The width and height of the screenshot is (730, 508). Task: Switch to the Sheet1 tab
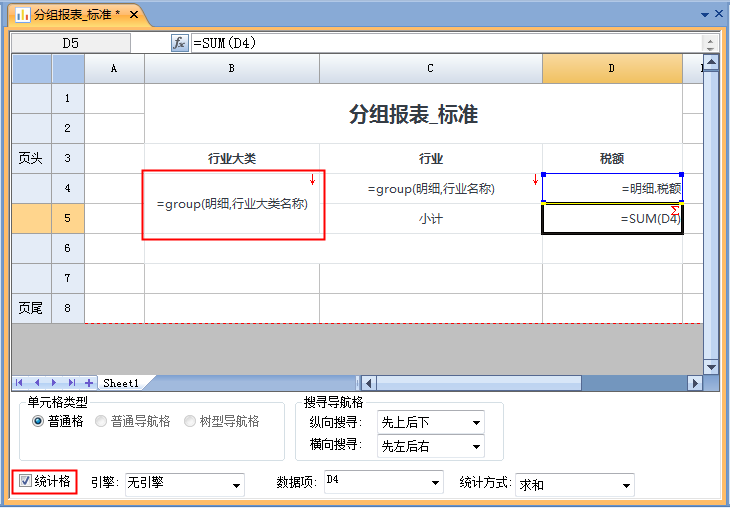[x=121, y=383]
